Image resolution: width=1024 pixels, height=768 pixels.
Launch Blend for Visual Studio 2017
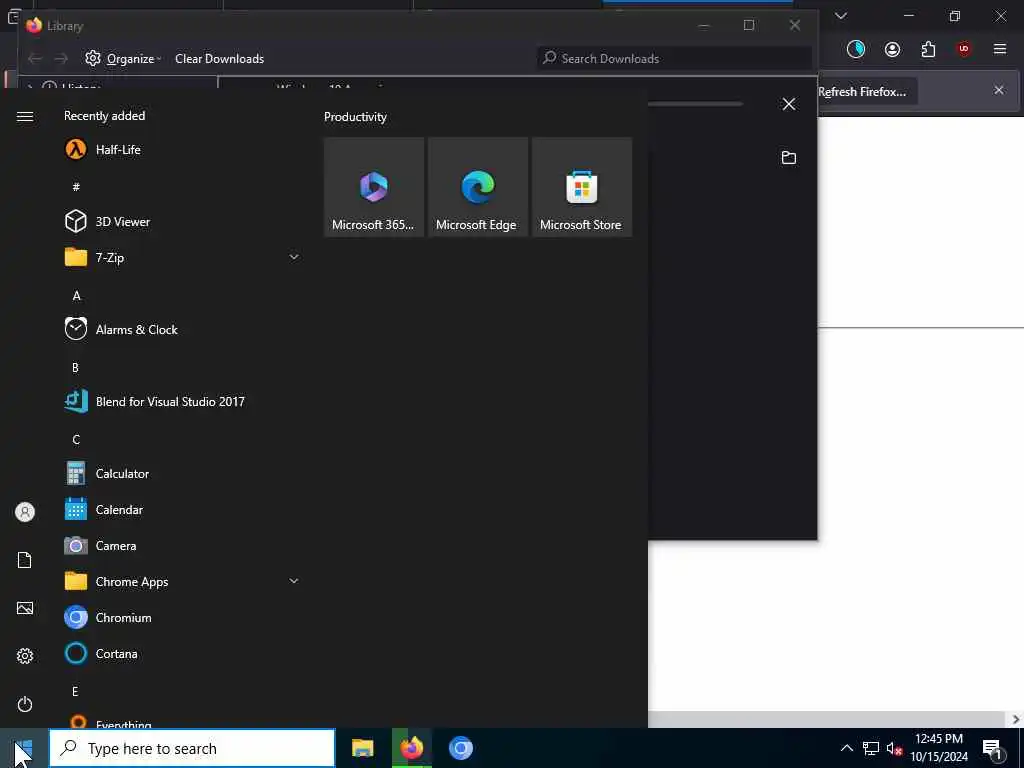click(x=181, y=402)
